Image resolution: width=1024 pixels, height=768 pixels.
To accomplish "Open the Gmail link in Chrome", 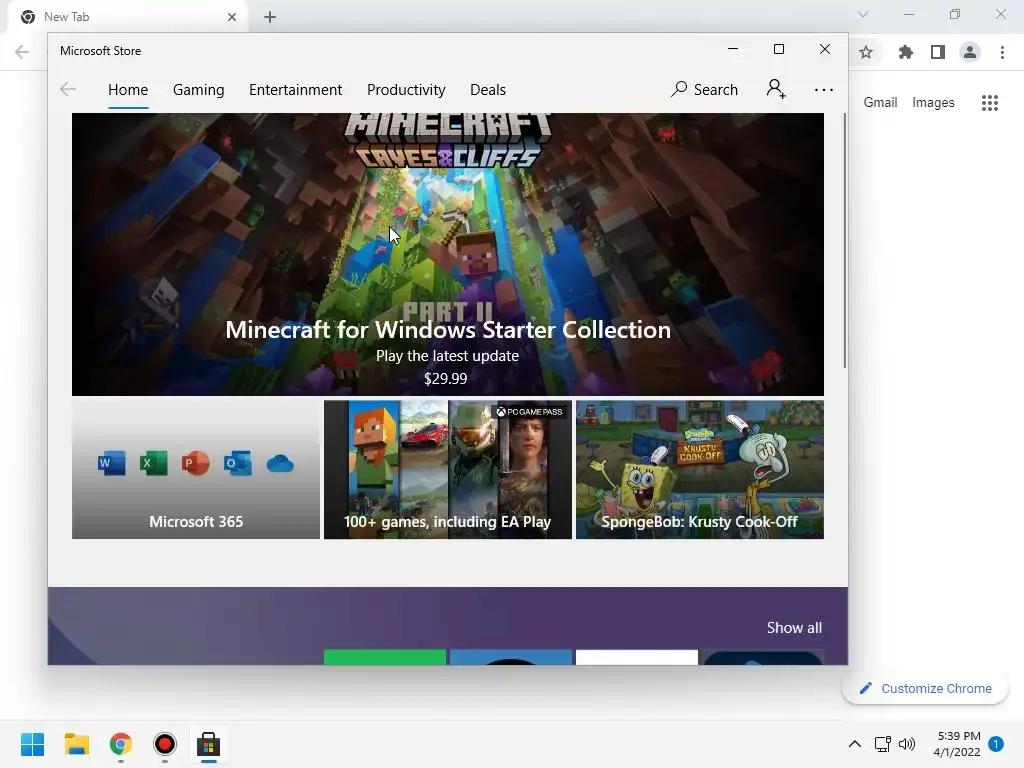I will (880, 103).
